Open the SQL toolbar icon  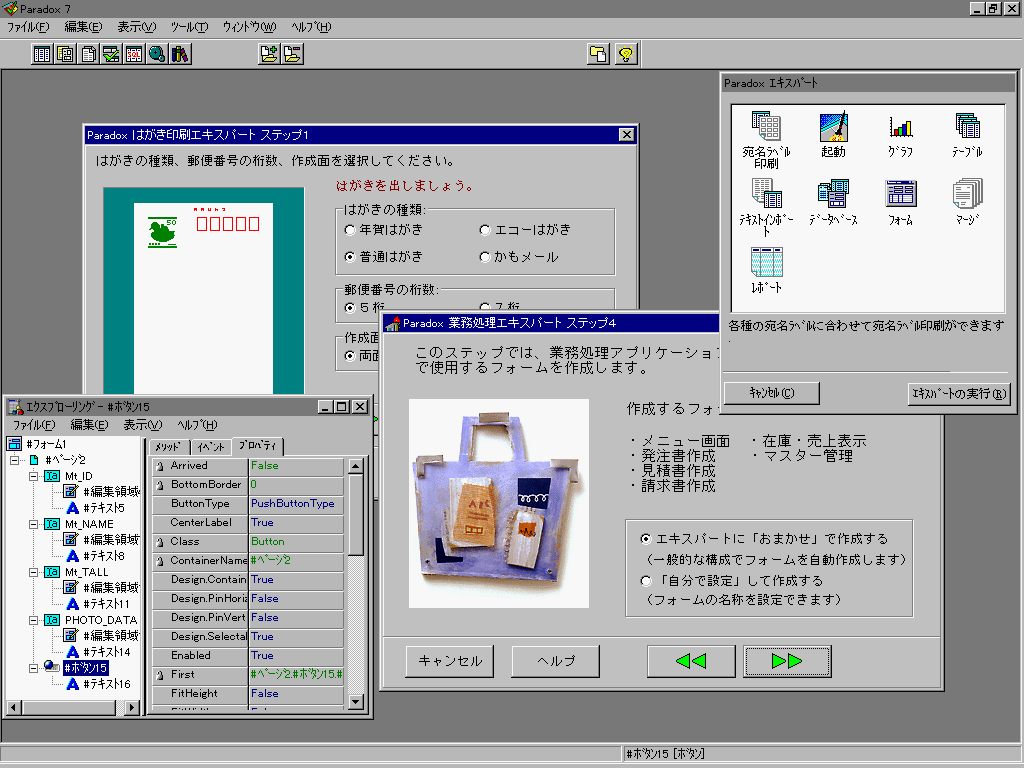(134, 54)
